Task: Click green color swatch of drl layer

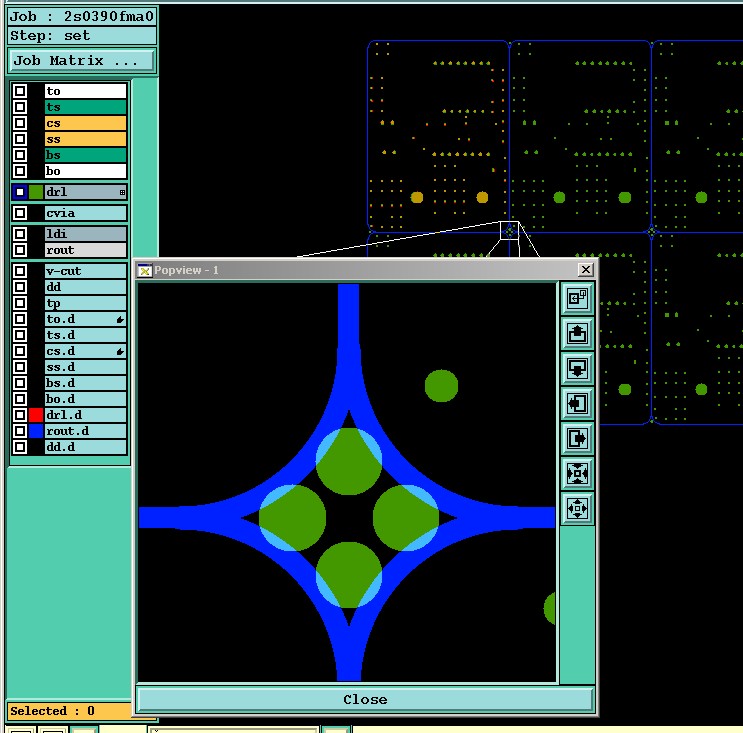Action: [x=36, y=192]
